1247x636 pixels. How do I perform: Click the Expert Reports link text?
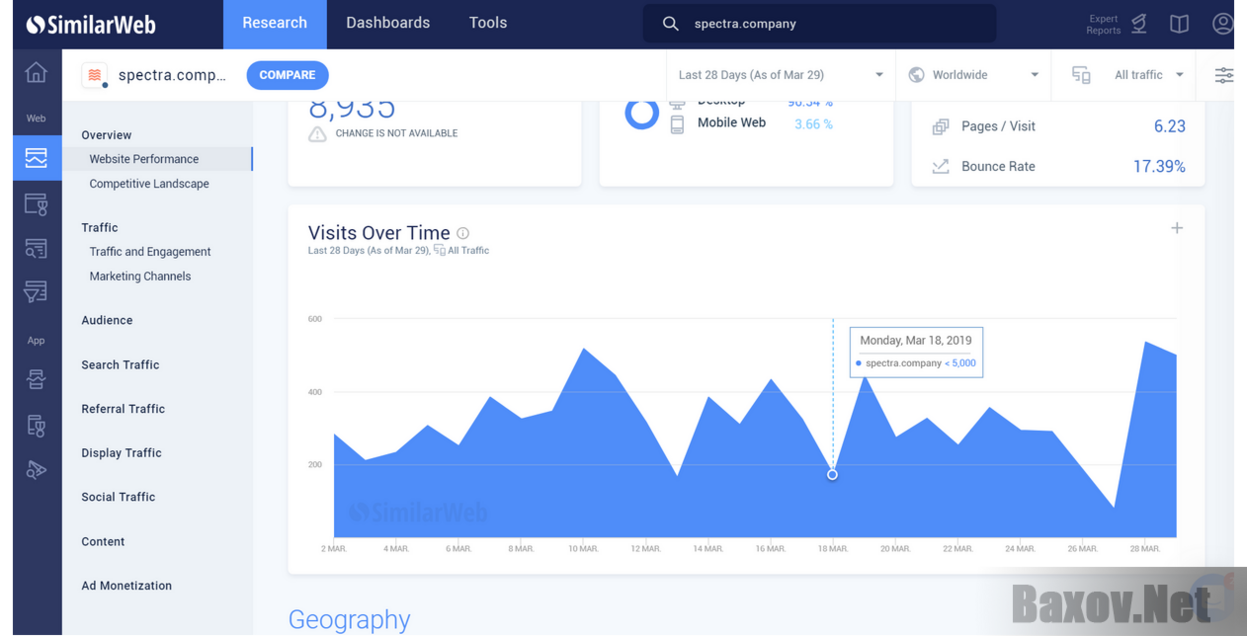[1104, 25]
